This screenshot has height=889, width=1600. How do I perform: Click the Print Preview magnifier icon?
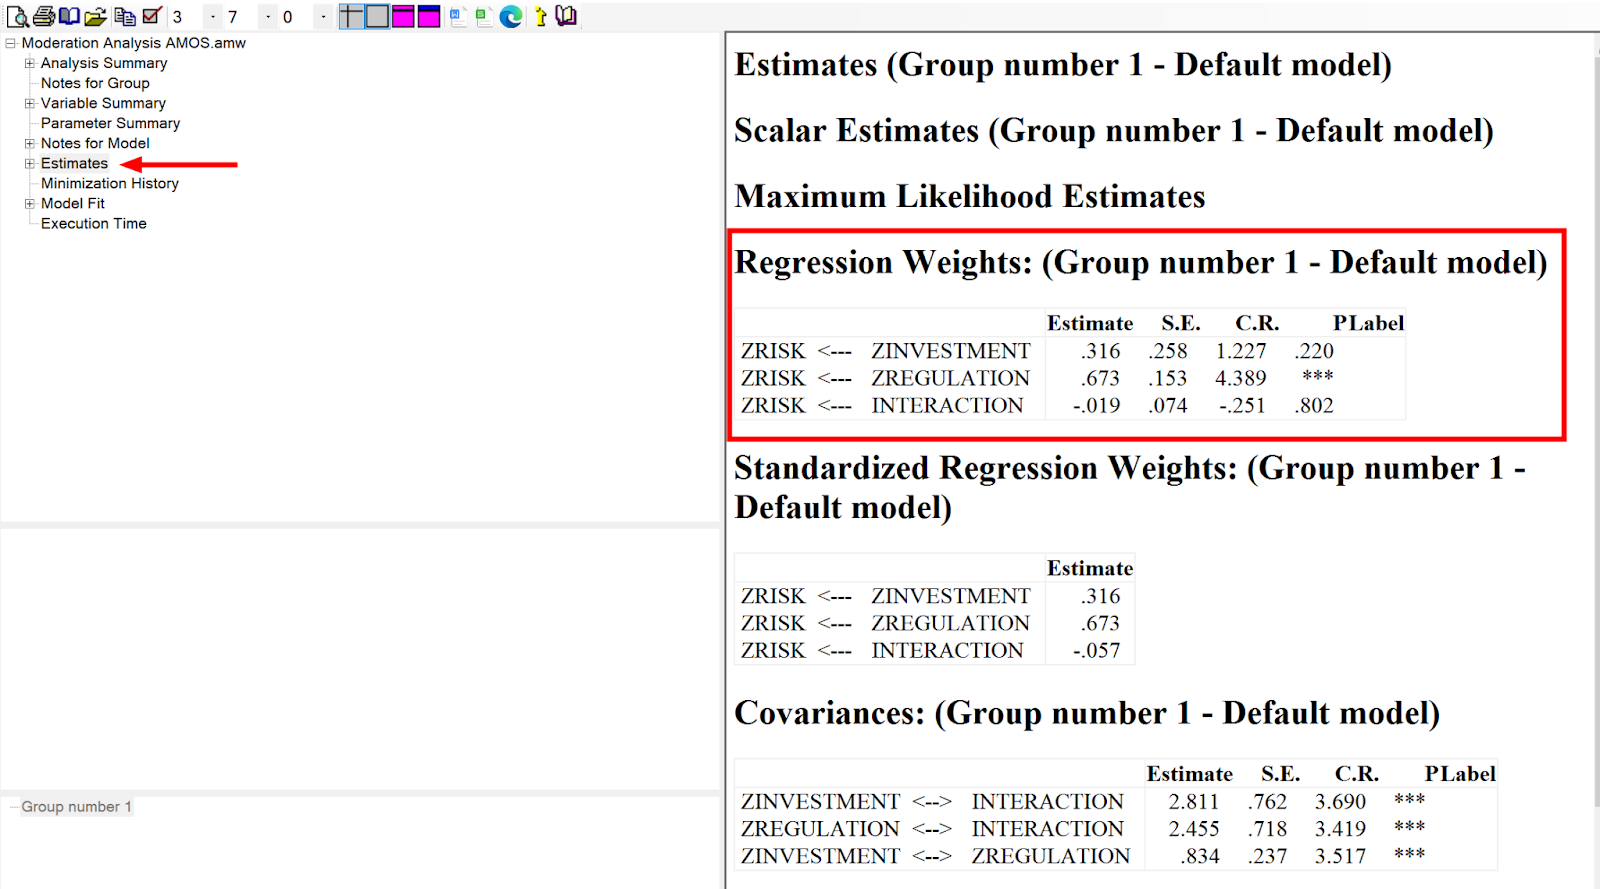point(17,16)
